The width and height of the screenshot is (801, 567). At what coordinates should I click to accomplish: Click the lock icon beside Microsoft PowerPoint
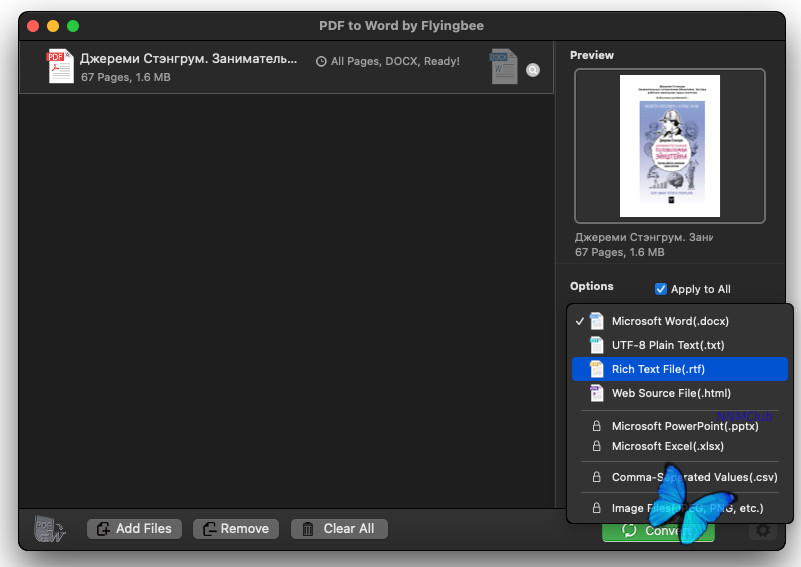596,426
